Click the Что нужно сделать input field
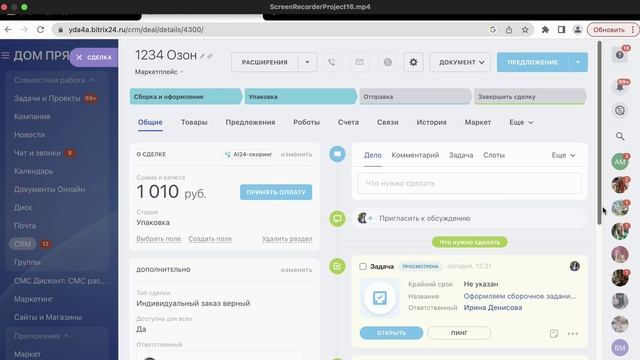Viewport: 640px width, 360px height. point(469,183)
